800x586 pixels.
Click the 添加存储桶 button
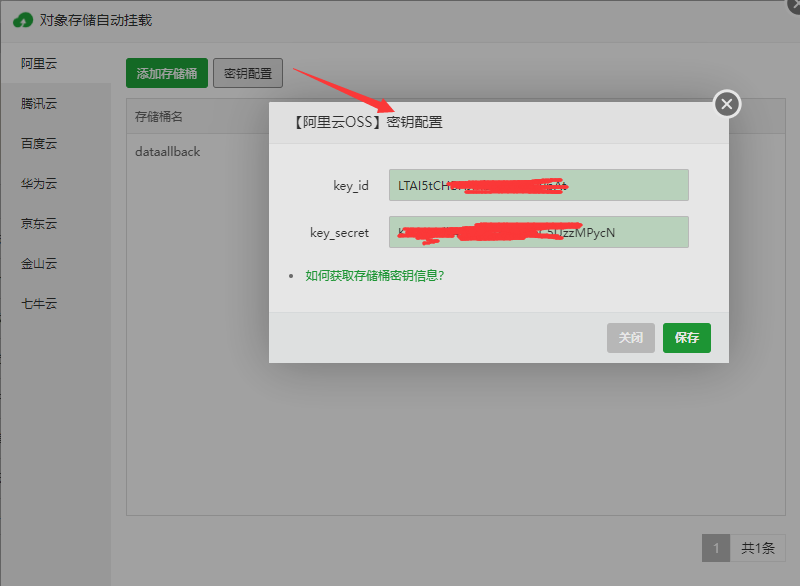167,73
